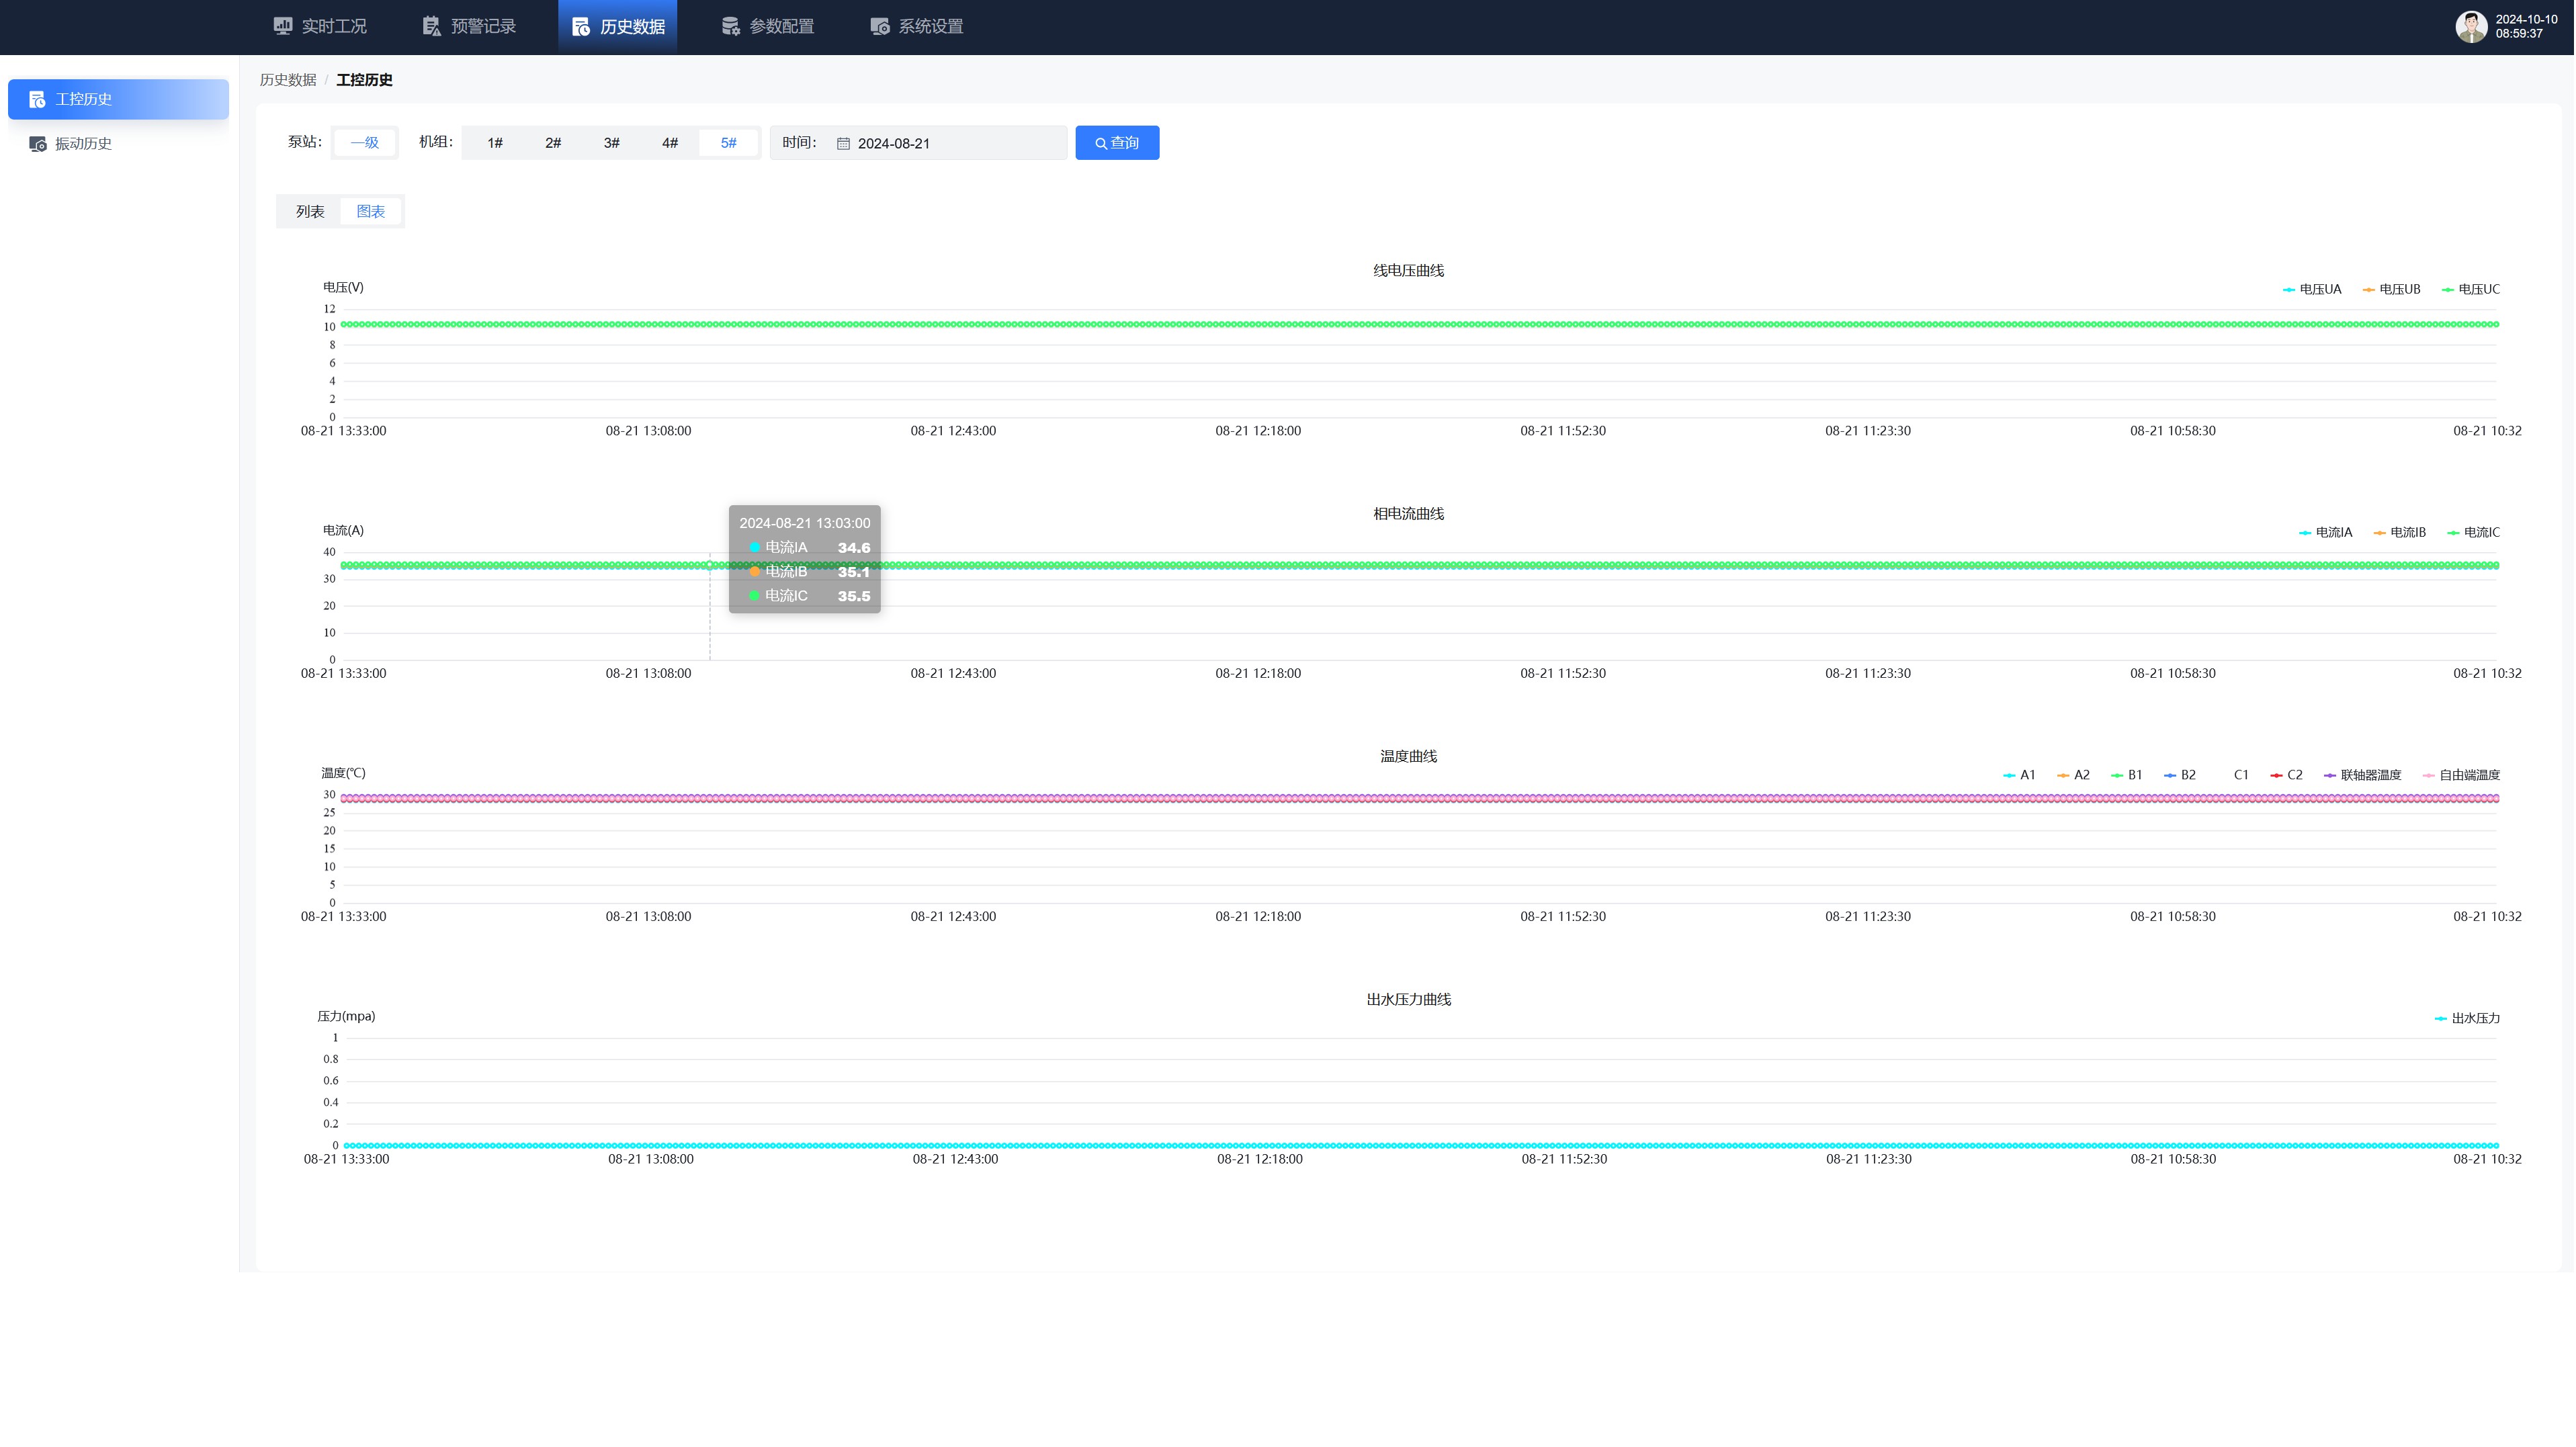2576x1447 pixels.
Task: Click the 历史数据 nav icon
Action: [x=581, y=26]
